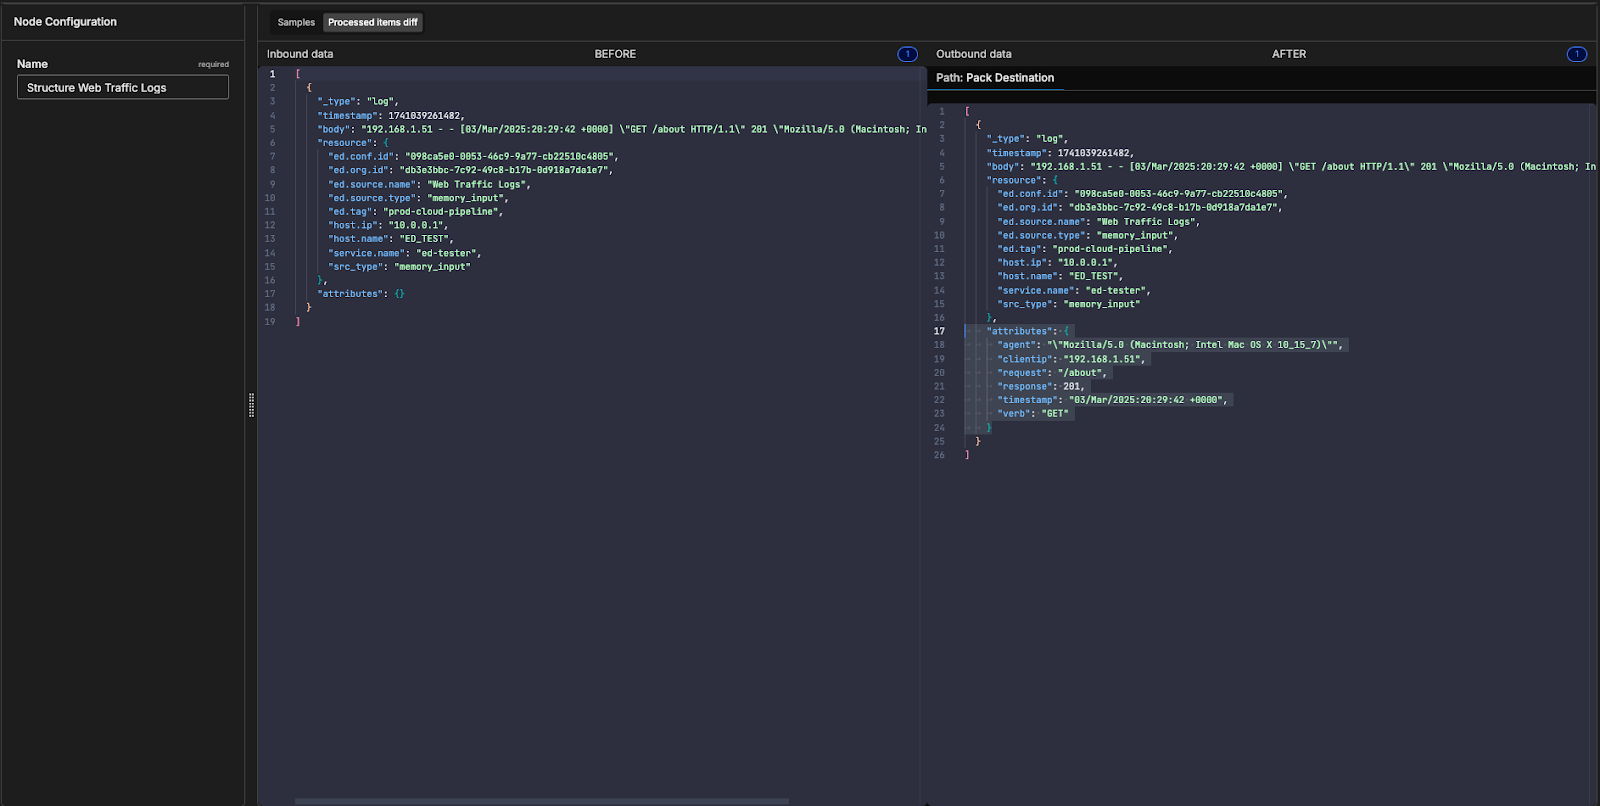Open the Path: Pack Destination tab
The height and width of the screenshot is (806, 1600).
tap(994, 78)
